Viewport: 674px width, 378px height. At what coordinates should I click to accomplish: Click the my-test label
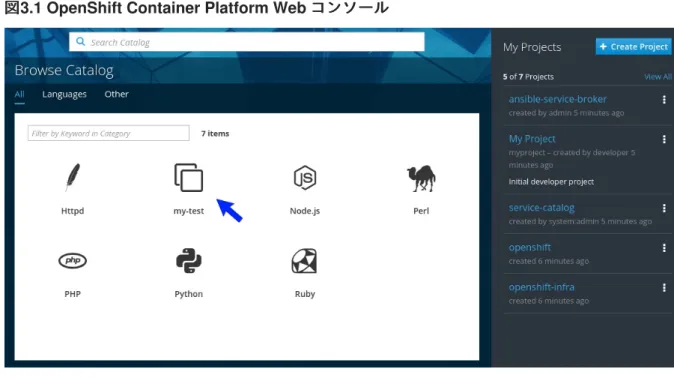tap(189, 211)
